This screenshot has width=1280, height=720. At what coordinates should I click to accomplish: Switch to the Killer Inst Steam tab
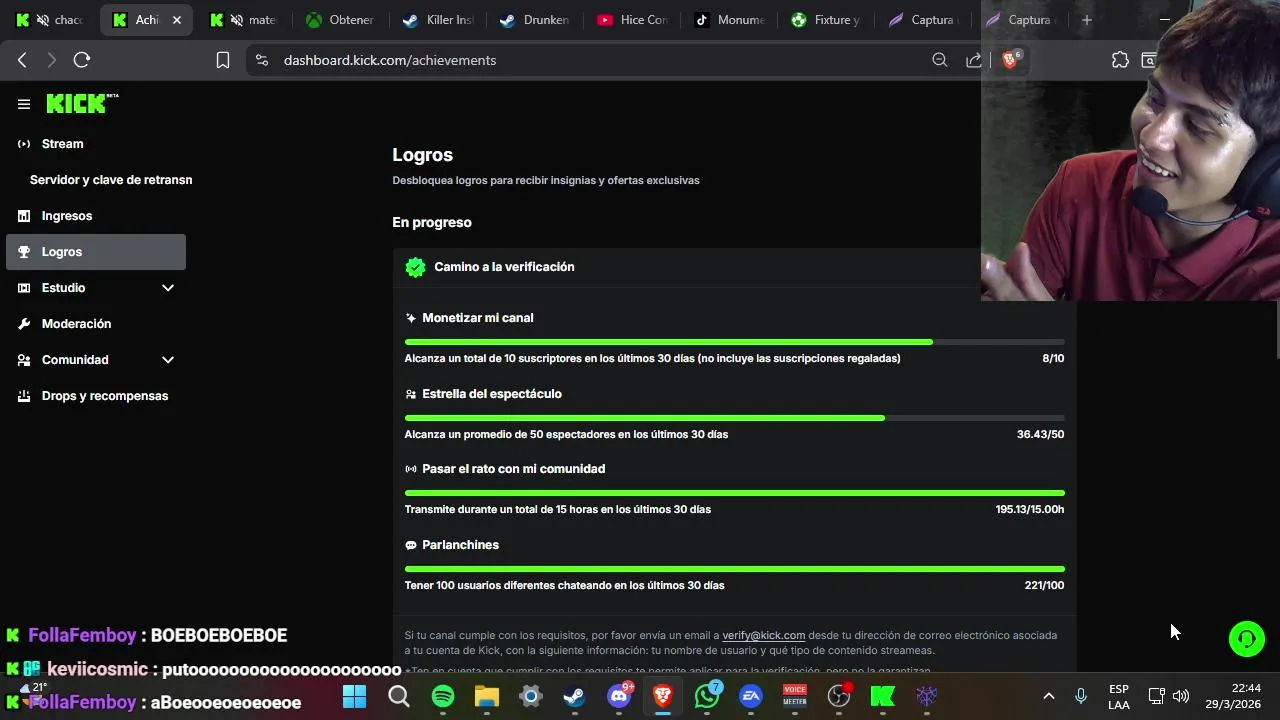click(437, 20)
